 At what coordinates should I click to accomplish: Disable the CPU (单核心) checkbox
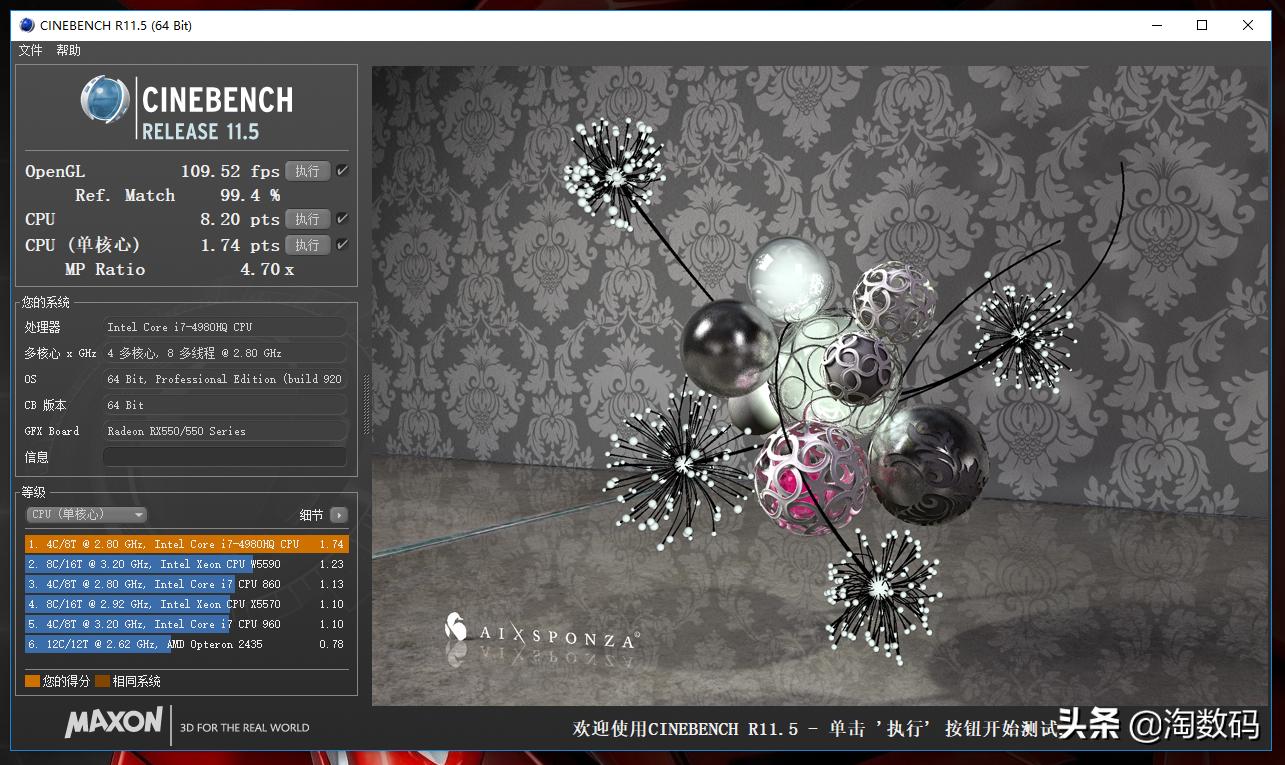click(341, 244)
